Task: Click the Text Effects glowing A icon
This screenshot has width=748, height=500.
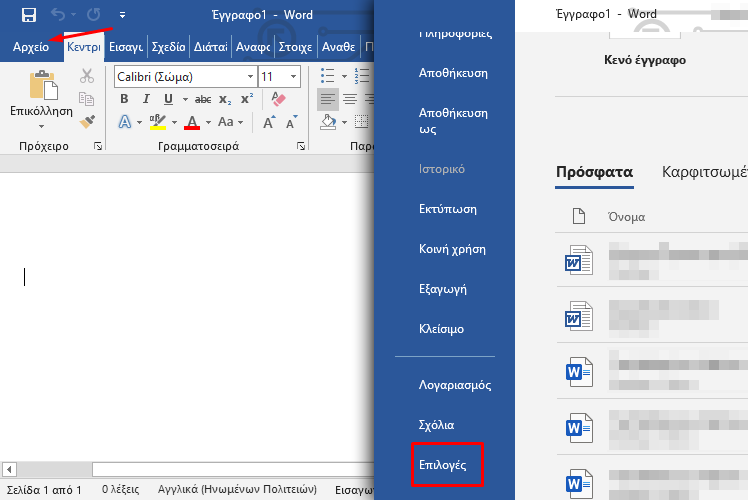Action: click(x=124, y=122)
